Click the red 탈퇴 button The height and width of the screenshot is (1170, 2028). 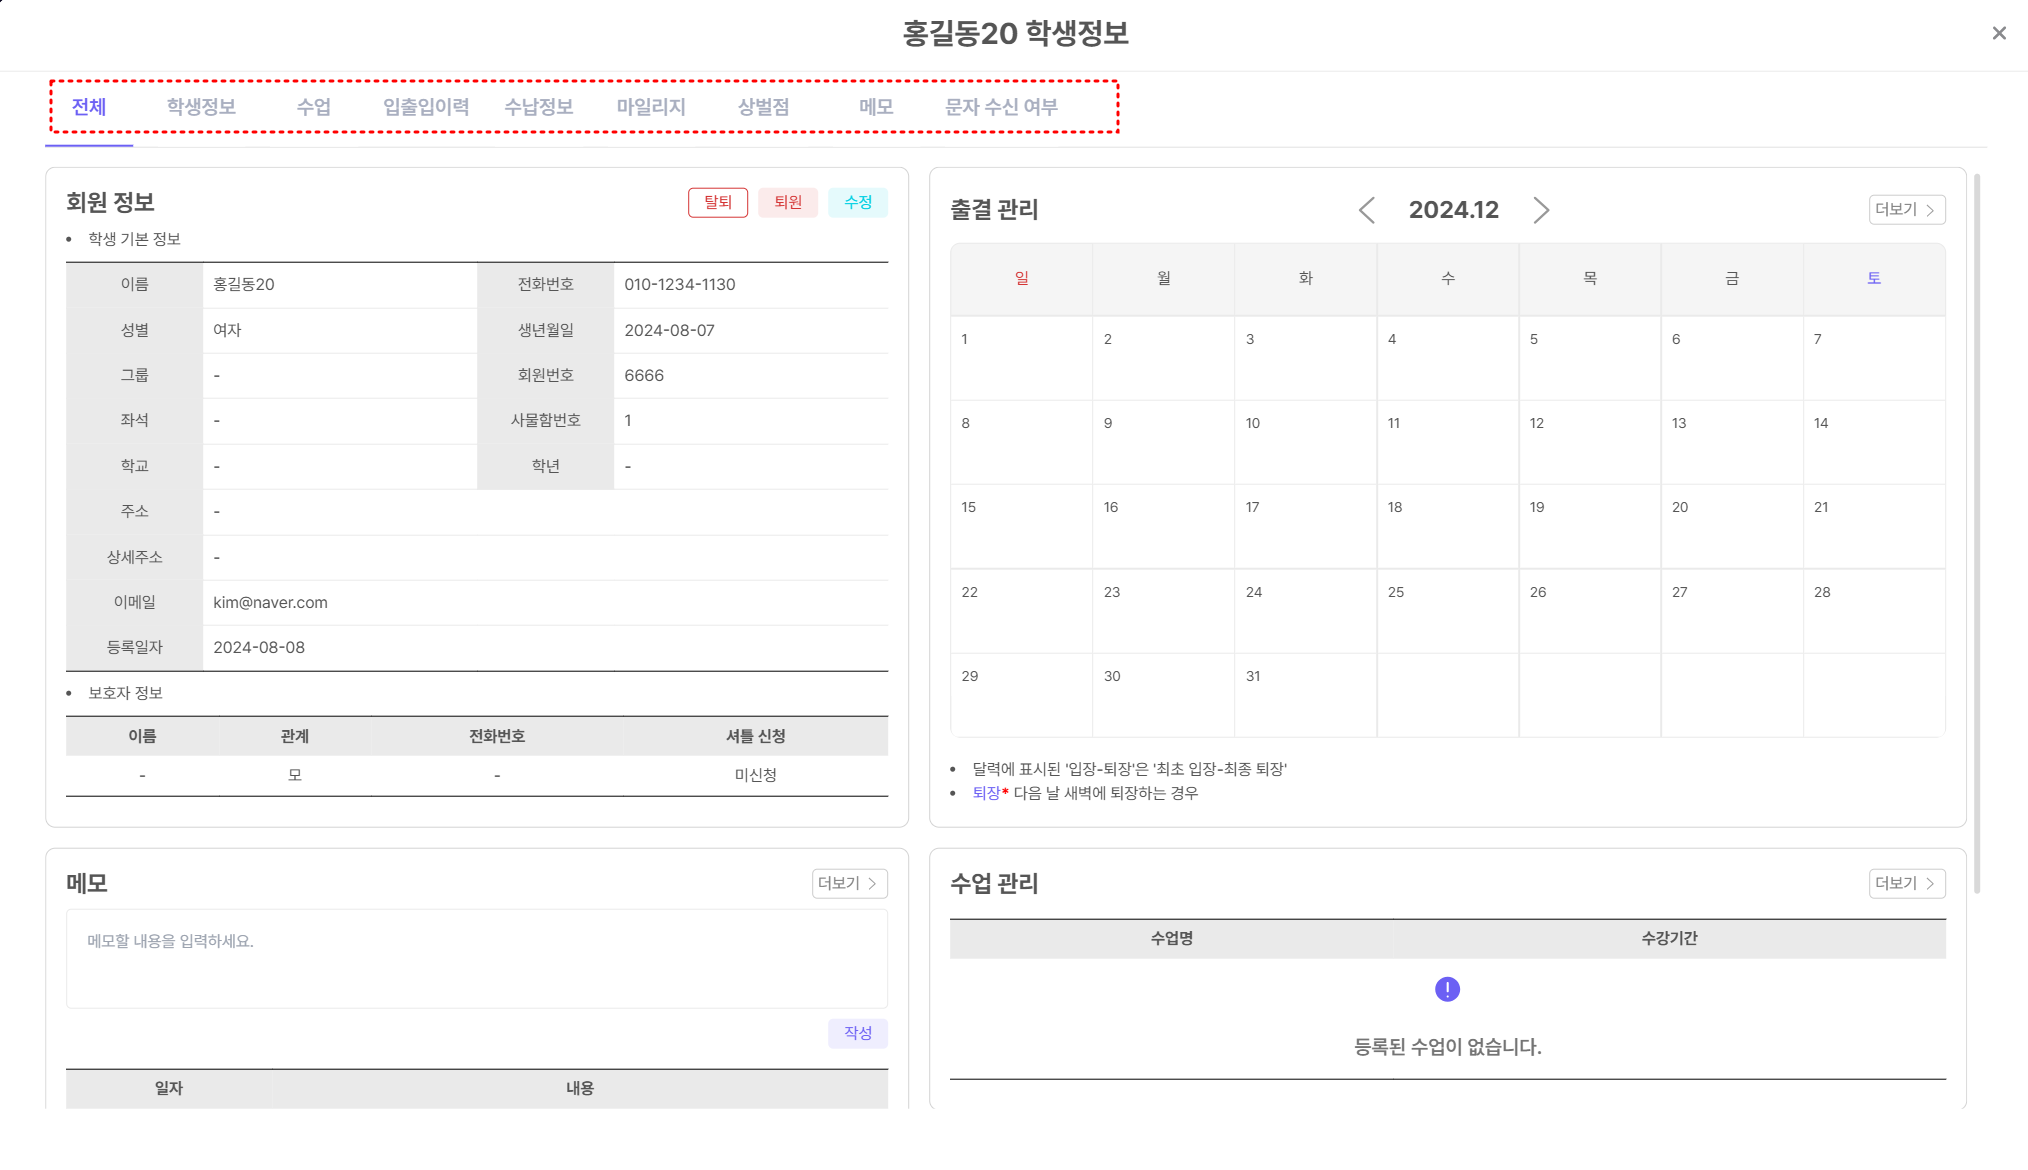click(x=717, y=202)
